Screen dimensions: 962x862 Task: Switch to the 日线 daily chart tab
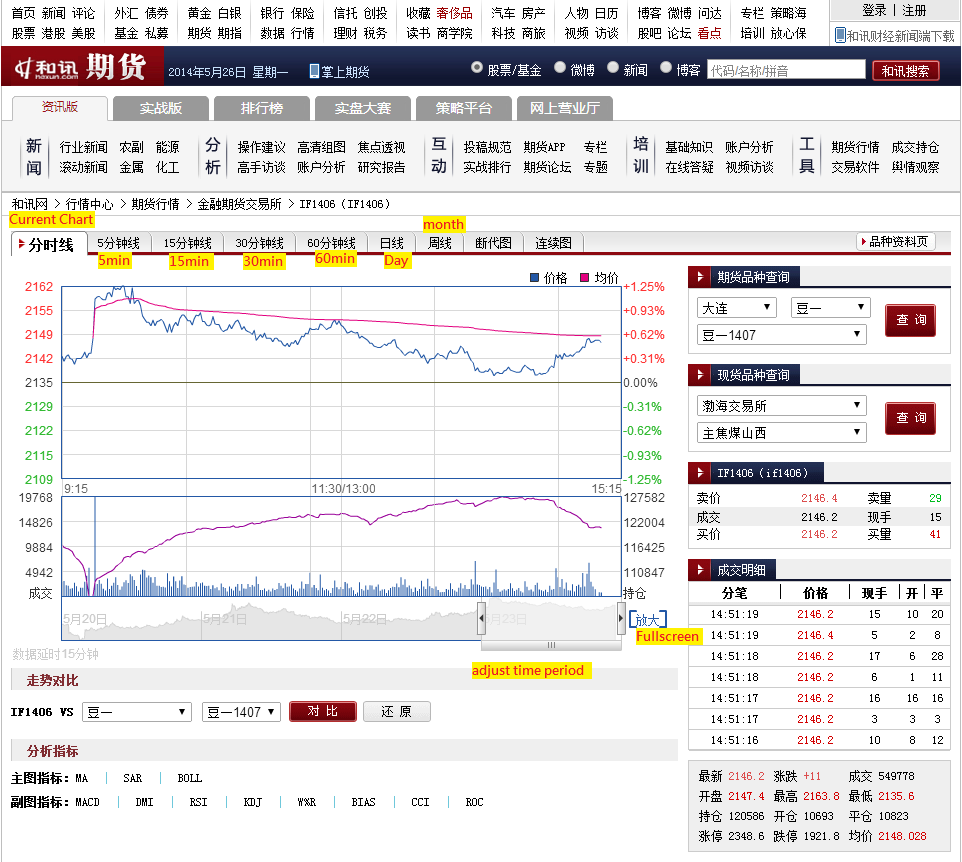391,244
